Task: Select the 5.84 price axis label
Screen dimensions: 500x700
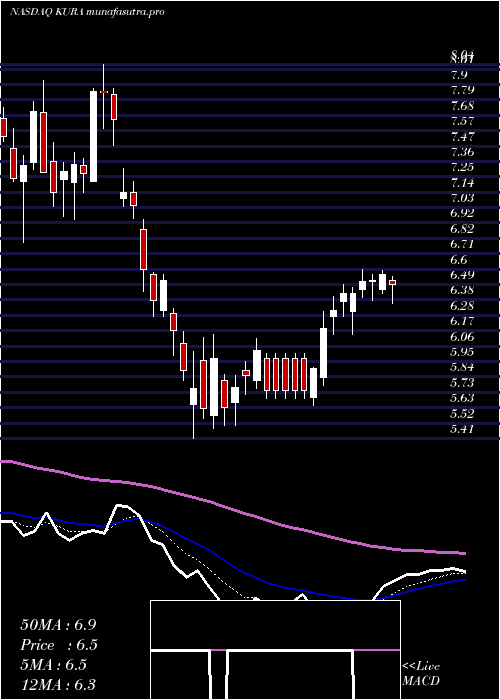Action: (x=462, y=367)
